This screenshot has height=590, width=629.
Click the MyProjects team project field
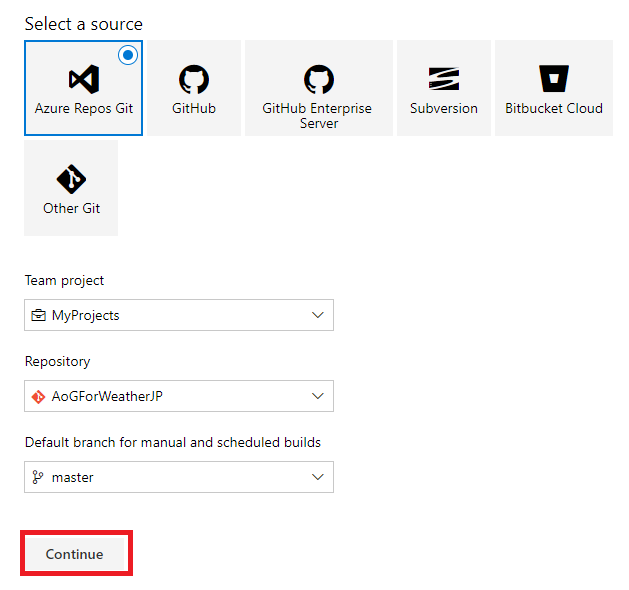[86, 315]
